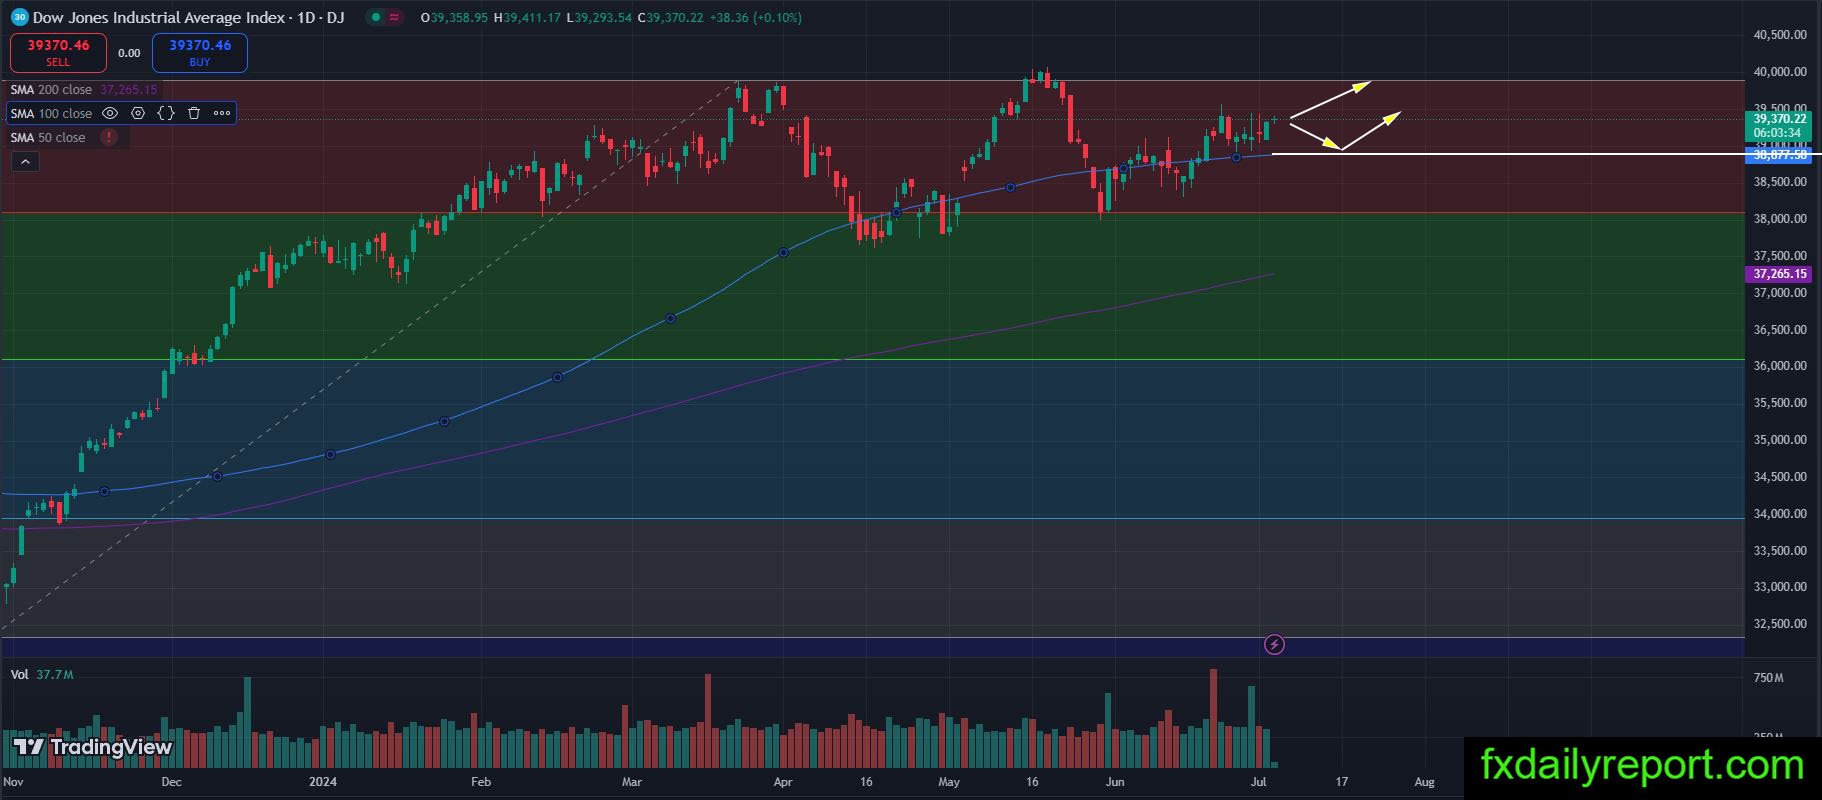Image resolution: width=1822 pixels, height=800 pixels.
Task: Click the 0.00 spread value
Action: [129, 53]
